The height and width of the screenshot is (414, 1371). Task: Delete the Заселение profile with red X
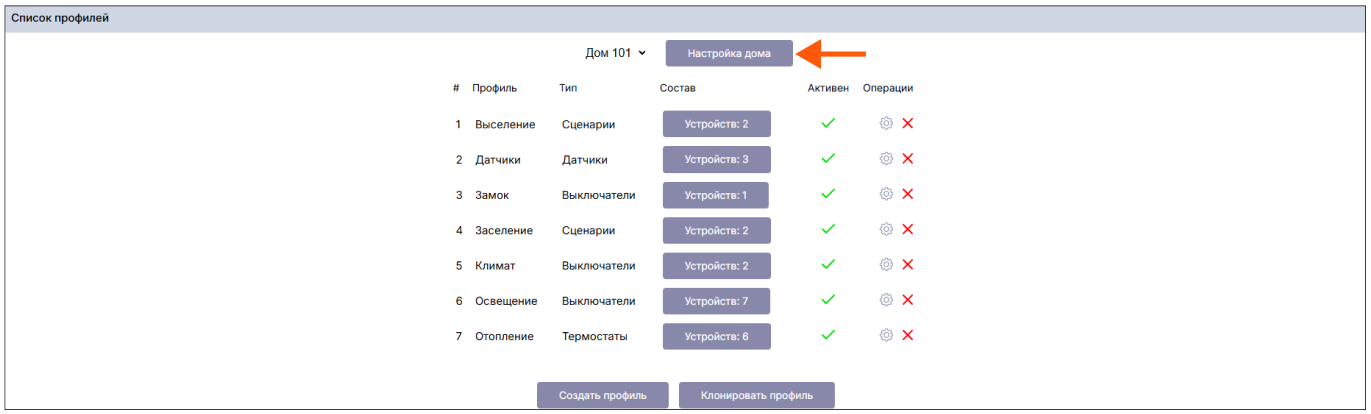tap(908, 229)
